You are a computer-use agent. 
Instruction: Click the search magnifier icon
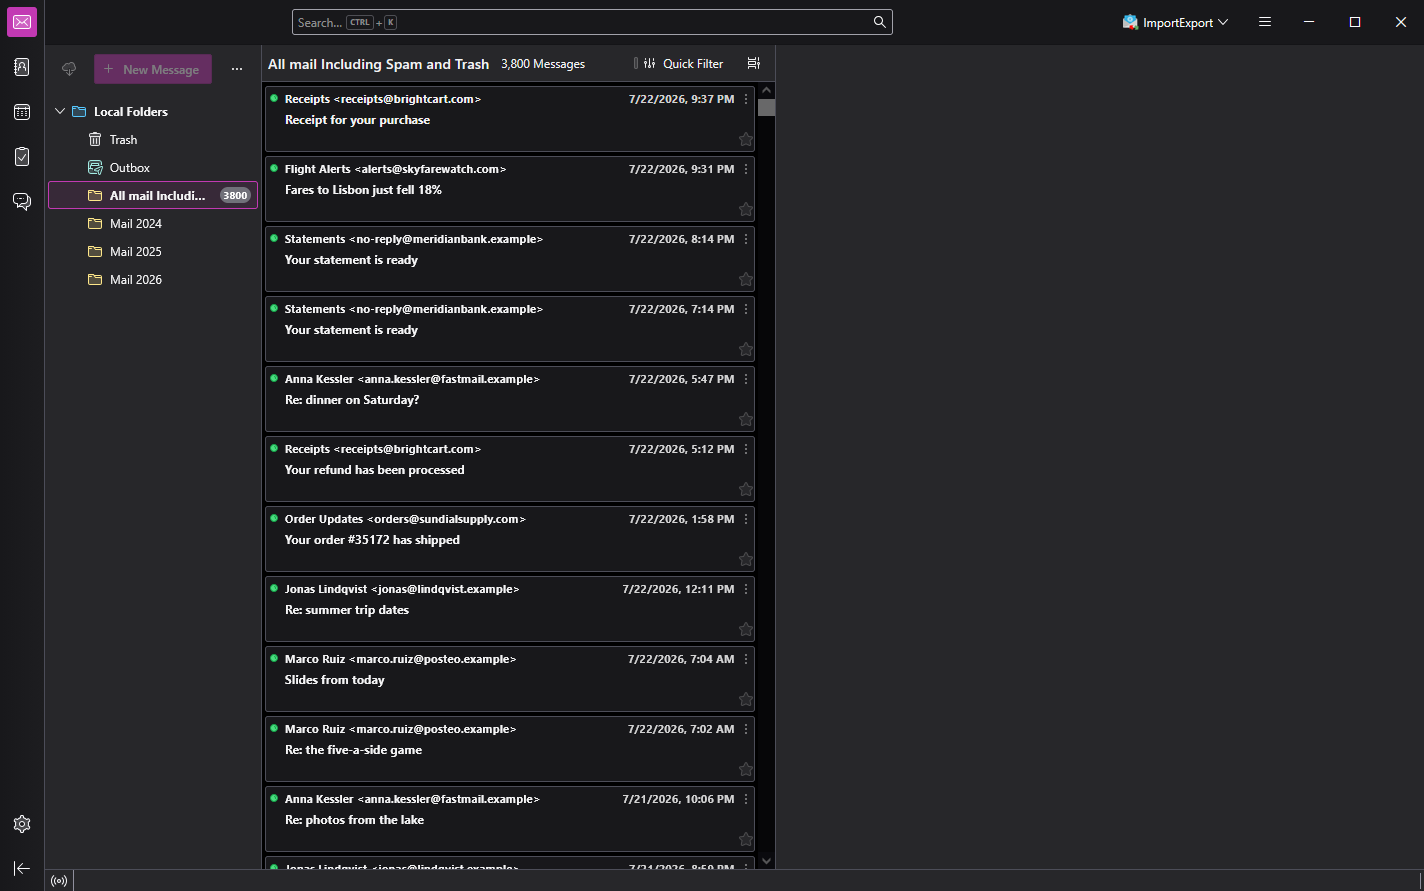pos(879,22)
